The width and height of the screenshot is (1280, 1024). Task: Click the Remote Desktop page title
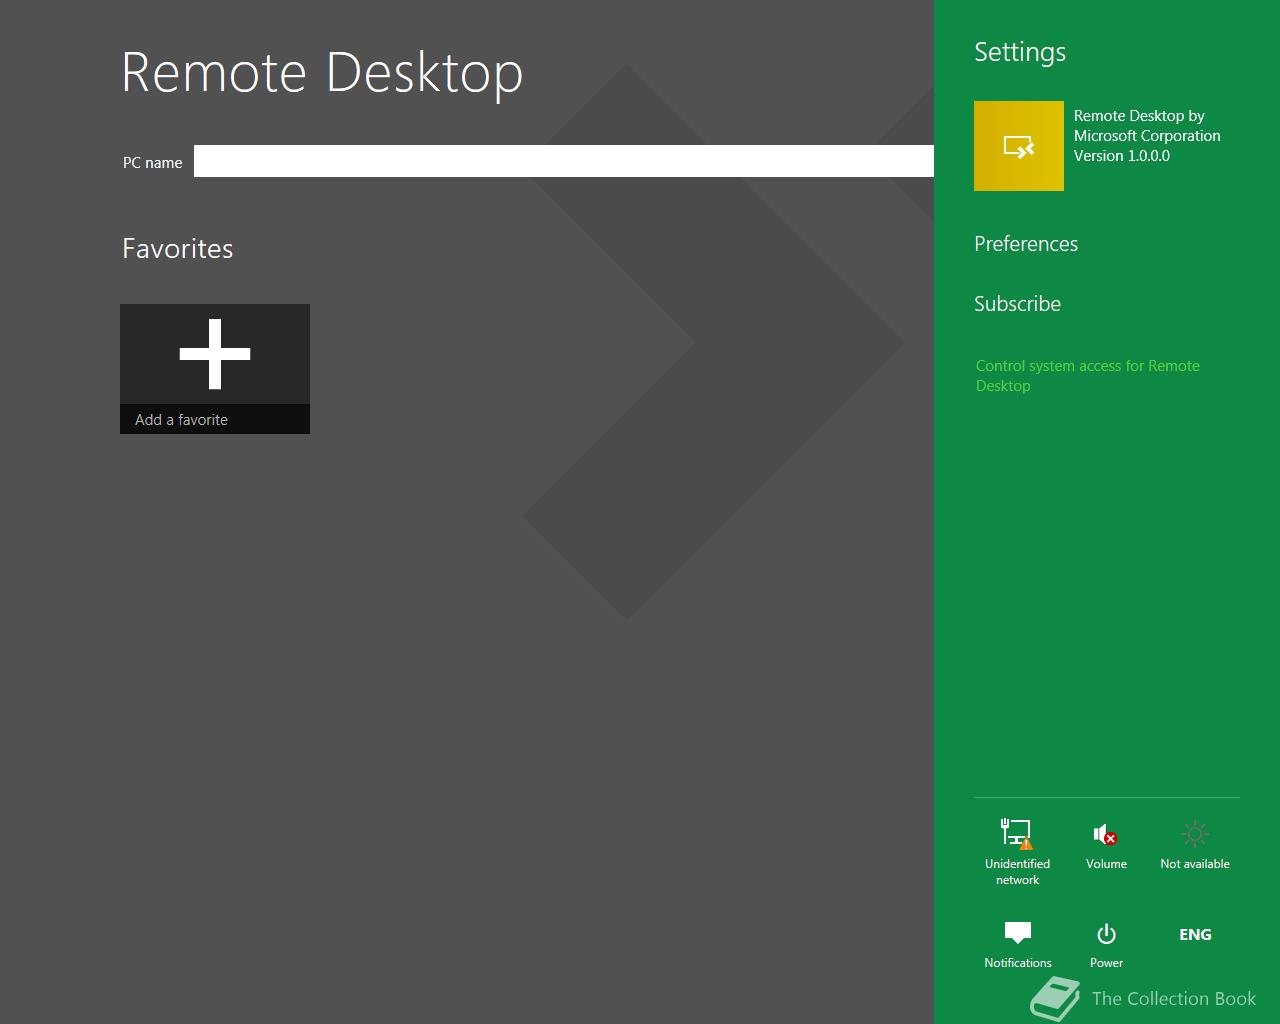click(322, 72)
